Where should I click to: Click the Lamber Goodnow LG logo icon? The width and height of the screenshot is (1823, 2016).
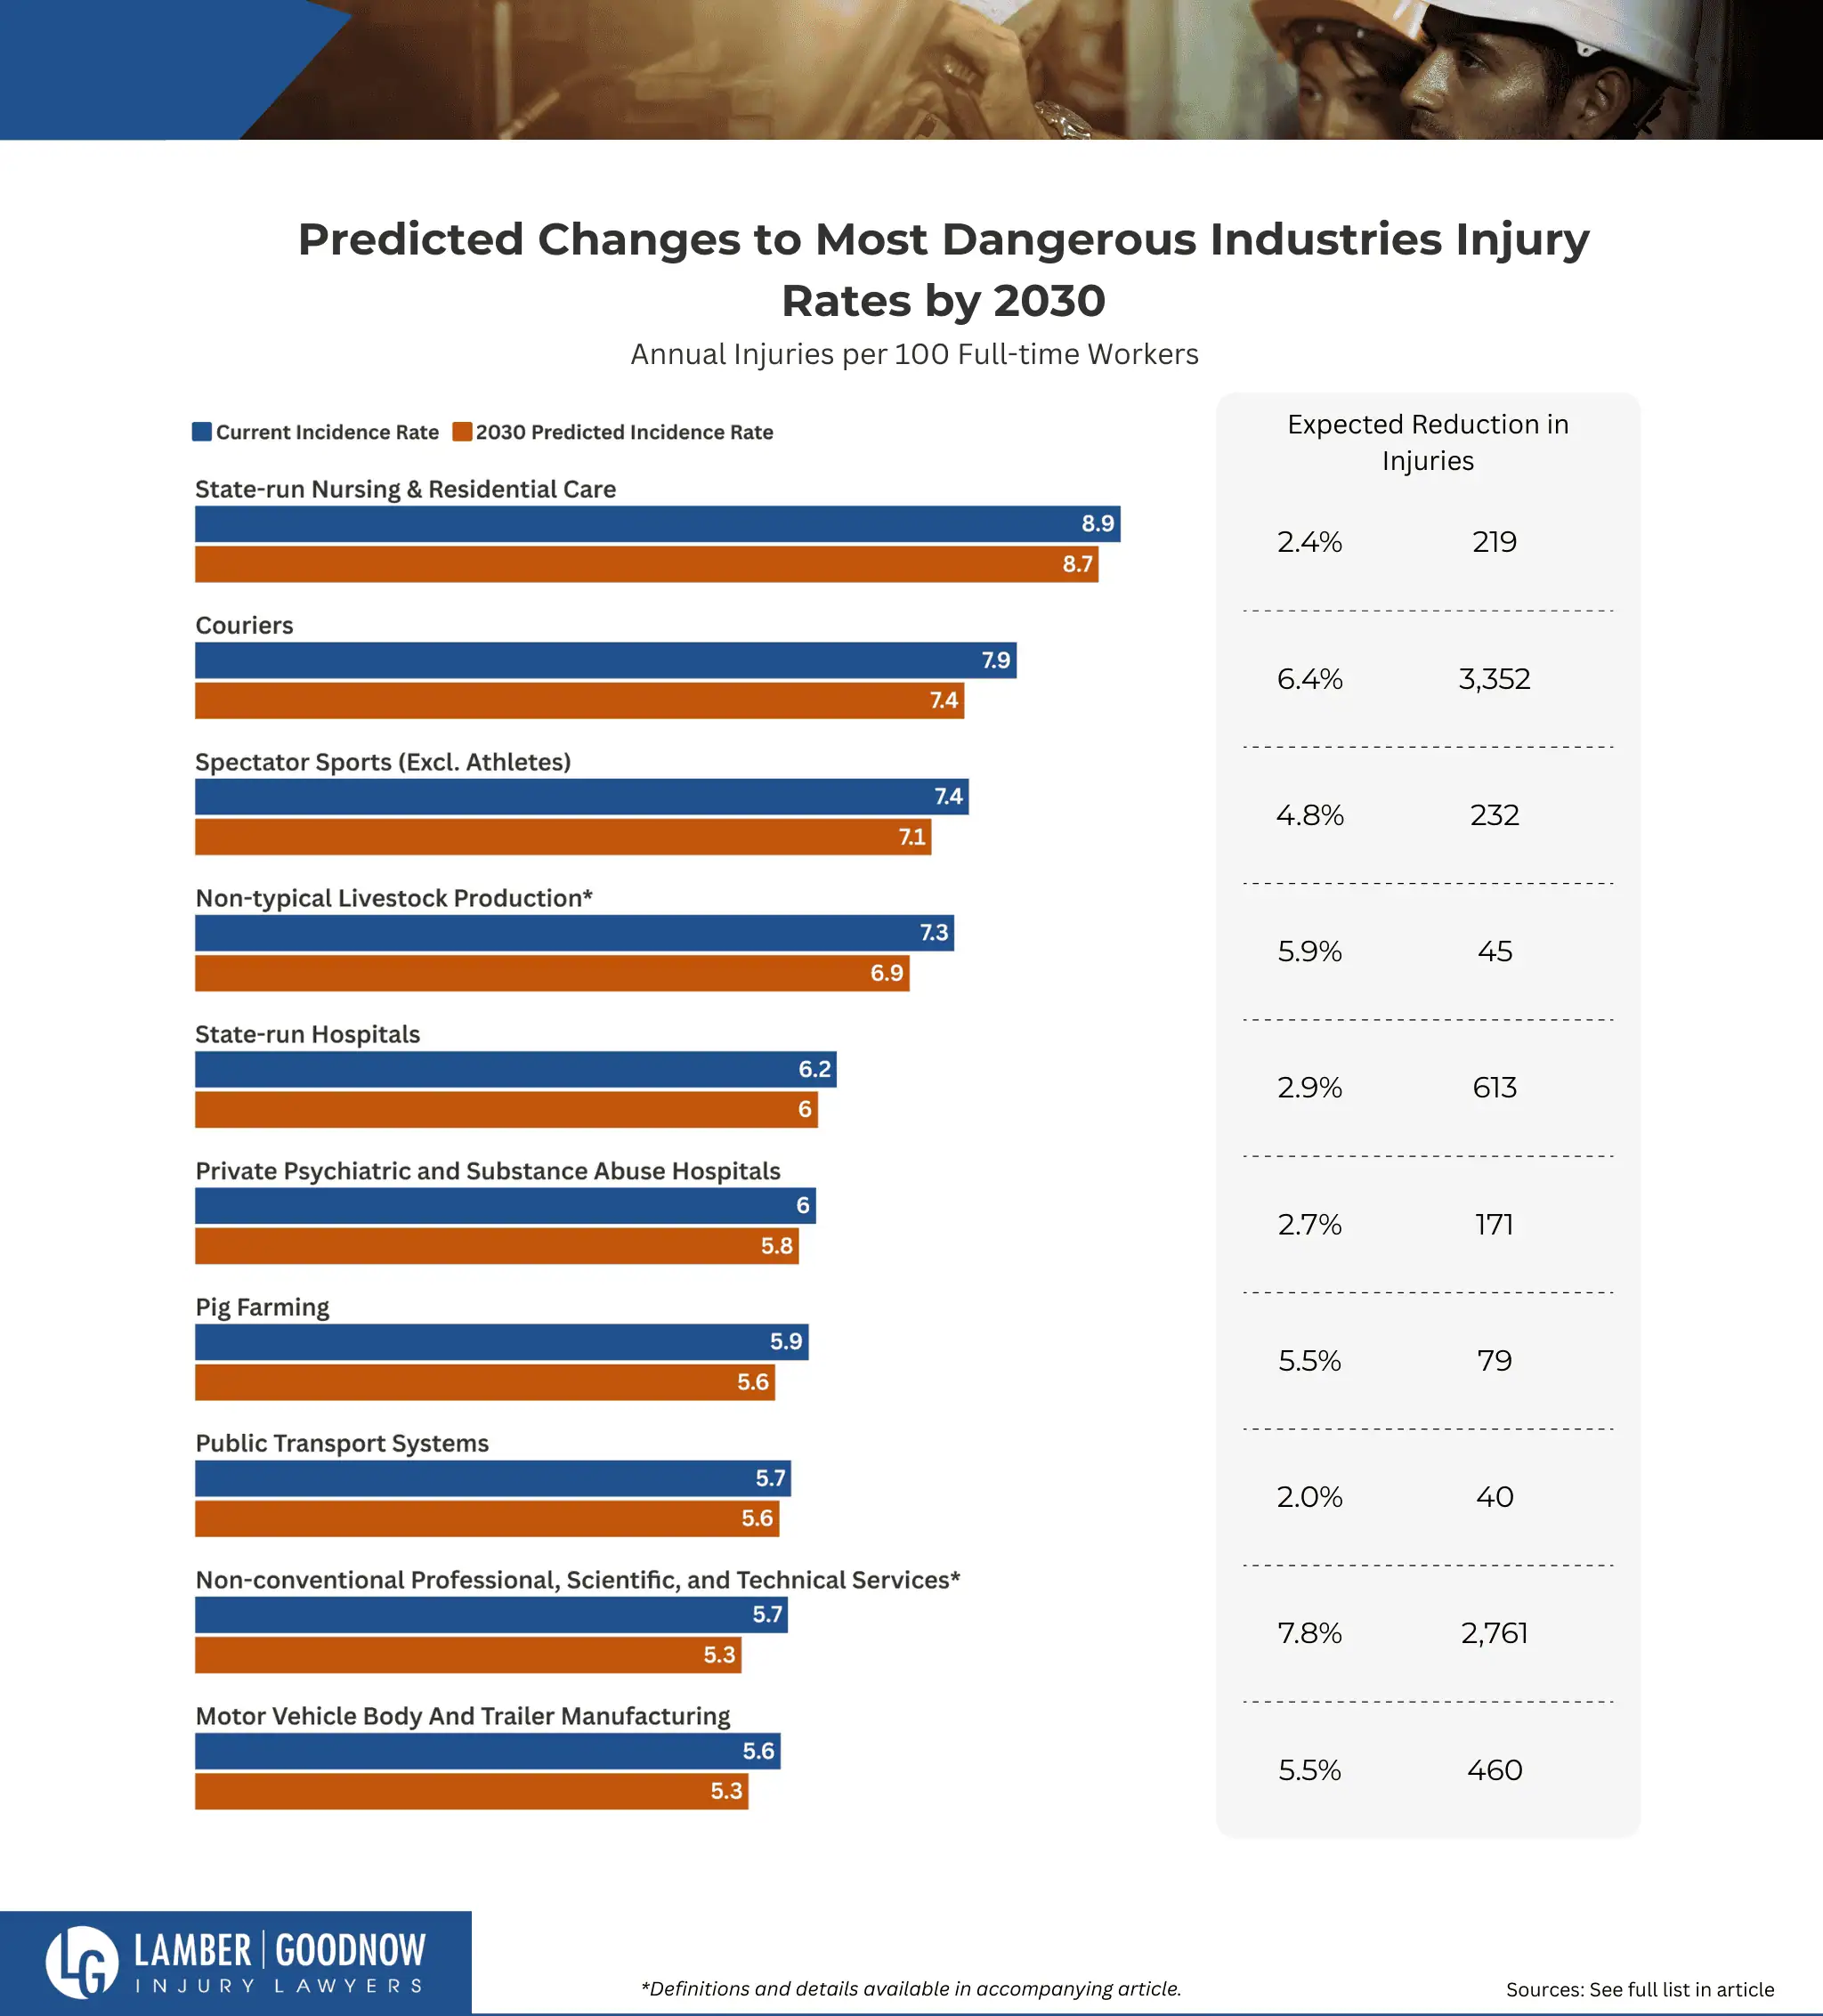point(82,1961)
